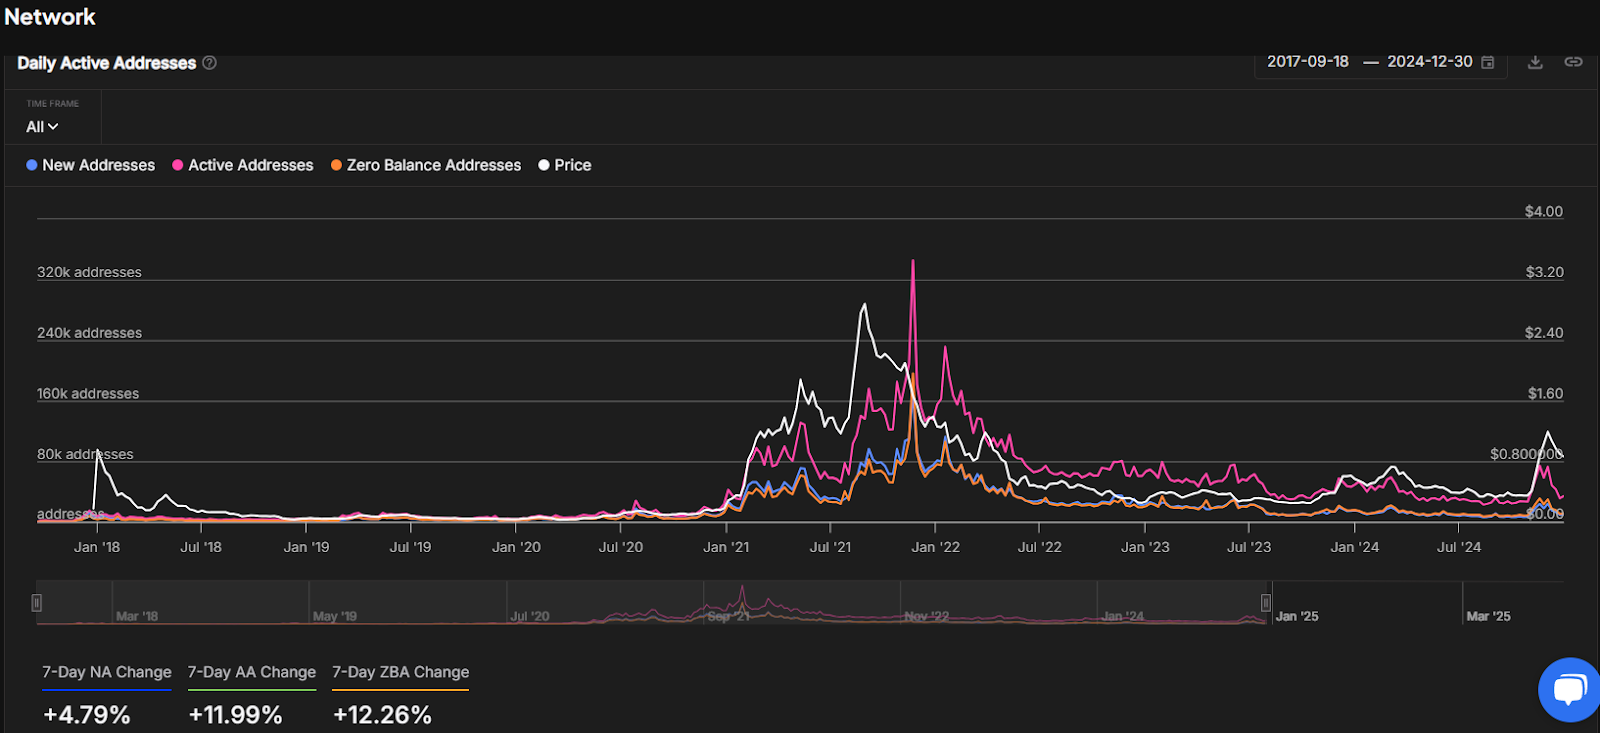
Task: Click Mar '25 in the range navigator
Action: (x=1488, y=616)
